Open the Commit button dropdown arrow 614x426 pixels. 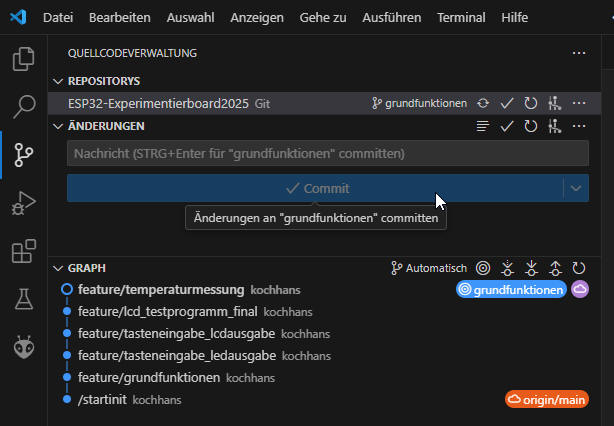(x=575, y=188)
